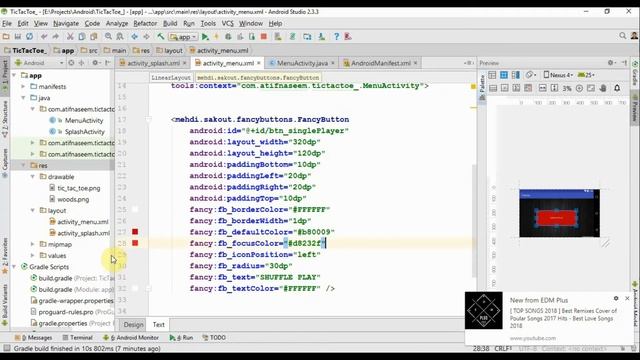
Task: Open the 0: Messages tool button
Action: click(33, 338)
